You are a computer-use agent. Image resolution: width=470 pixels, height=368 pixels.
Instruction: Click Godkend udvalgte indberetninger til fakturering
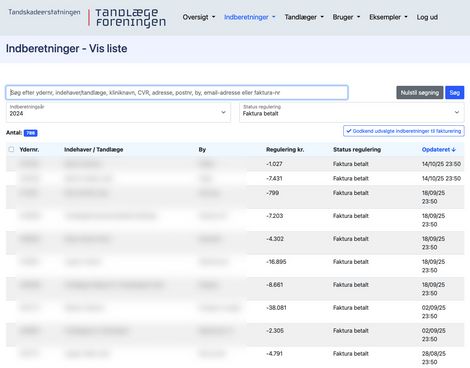pyautogui.click(x=404, y=131)
